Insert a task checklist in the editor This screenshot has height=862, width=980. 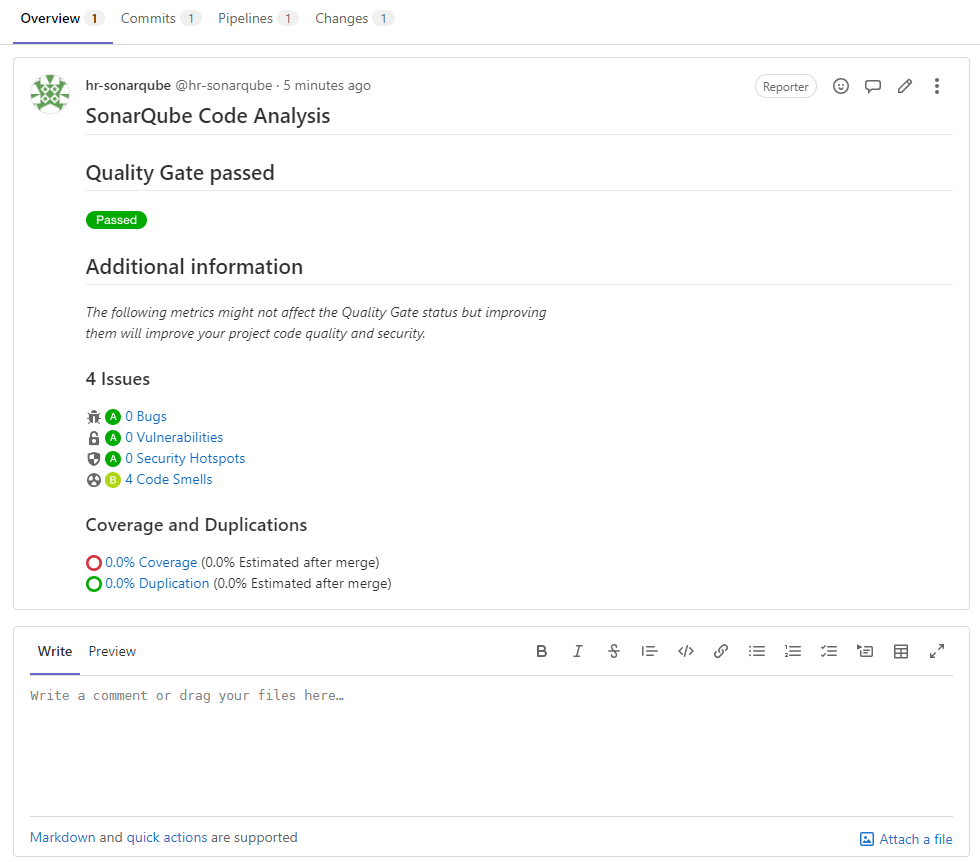pos(829,651)
